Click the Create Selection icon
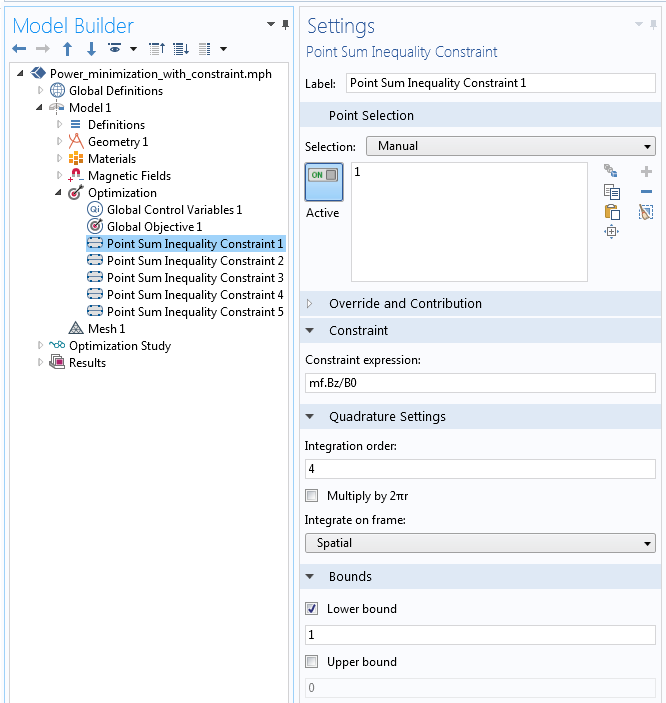Image resolution: width=666 pixels, height=703 pixels. 611,171
